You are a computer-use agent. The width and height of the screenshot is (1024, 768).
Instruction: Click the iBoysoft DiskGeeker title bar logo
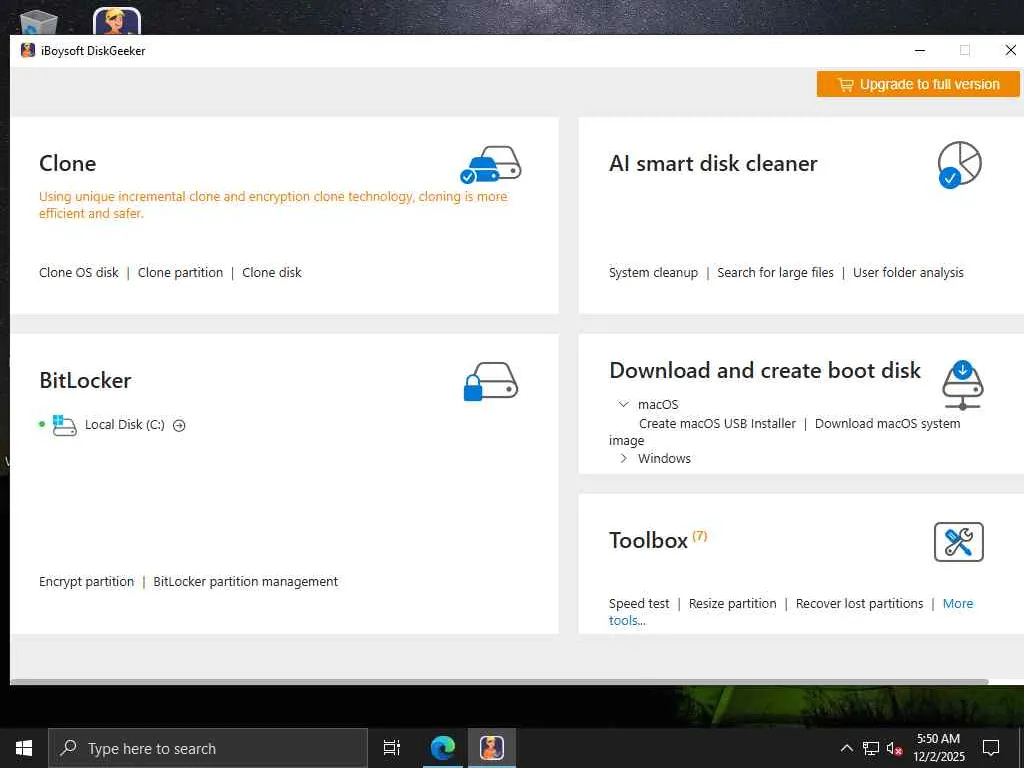(x=27, y=50)
